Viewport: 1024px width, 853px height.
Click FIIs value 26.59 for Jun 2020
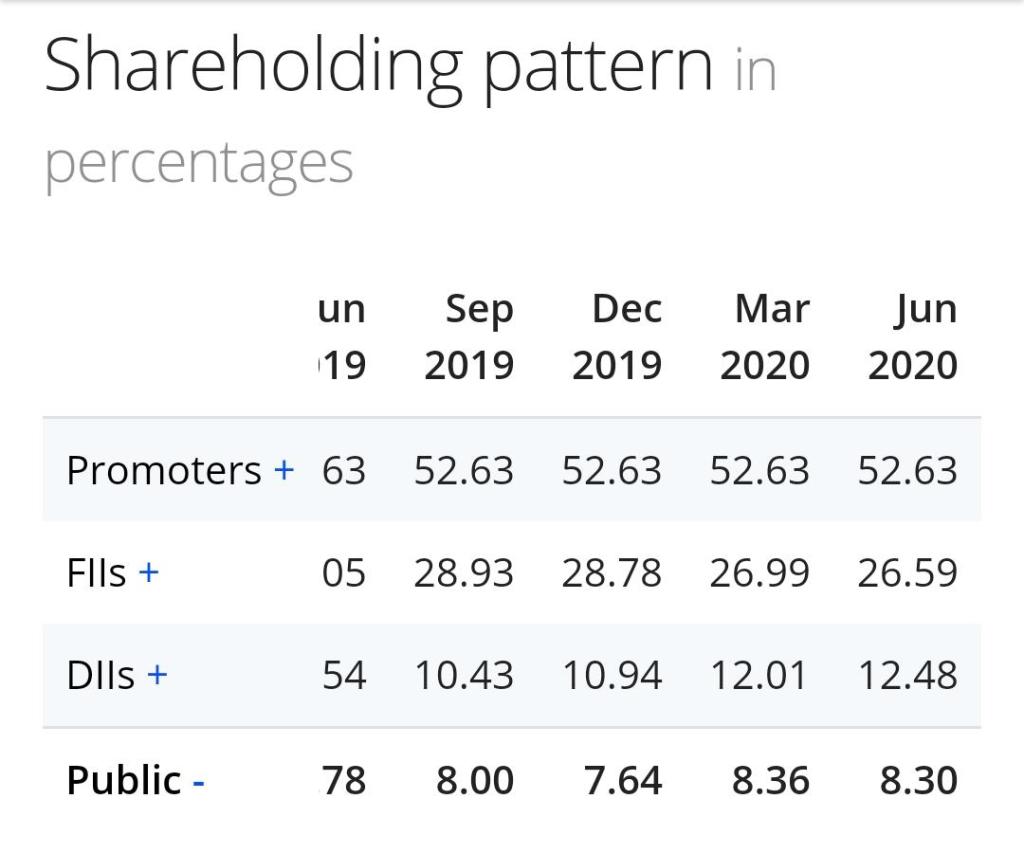(907, 573)
